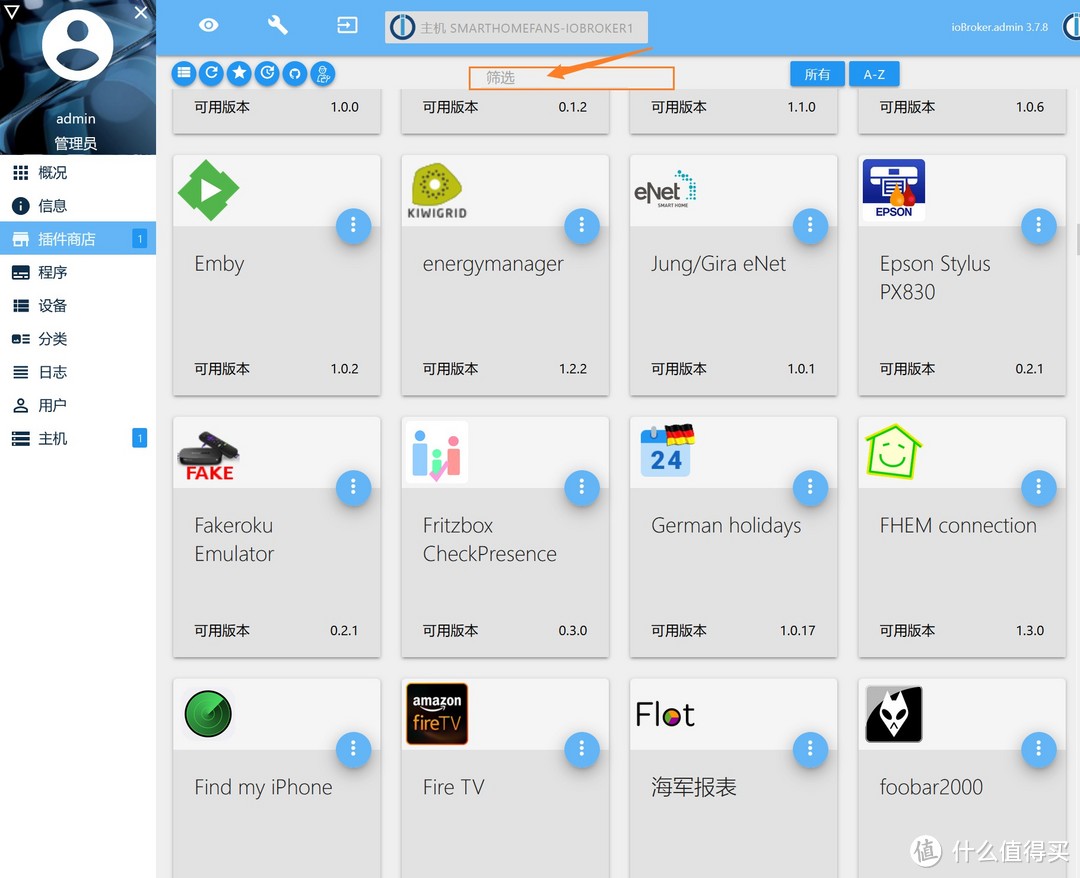Click the Emby adapter title
Image resolution: width=1080 pixels, height=878 pixels.
[219, 264]
